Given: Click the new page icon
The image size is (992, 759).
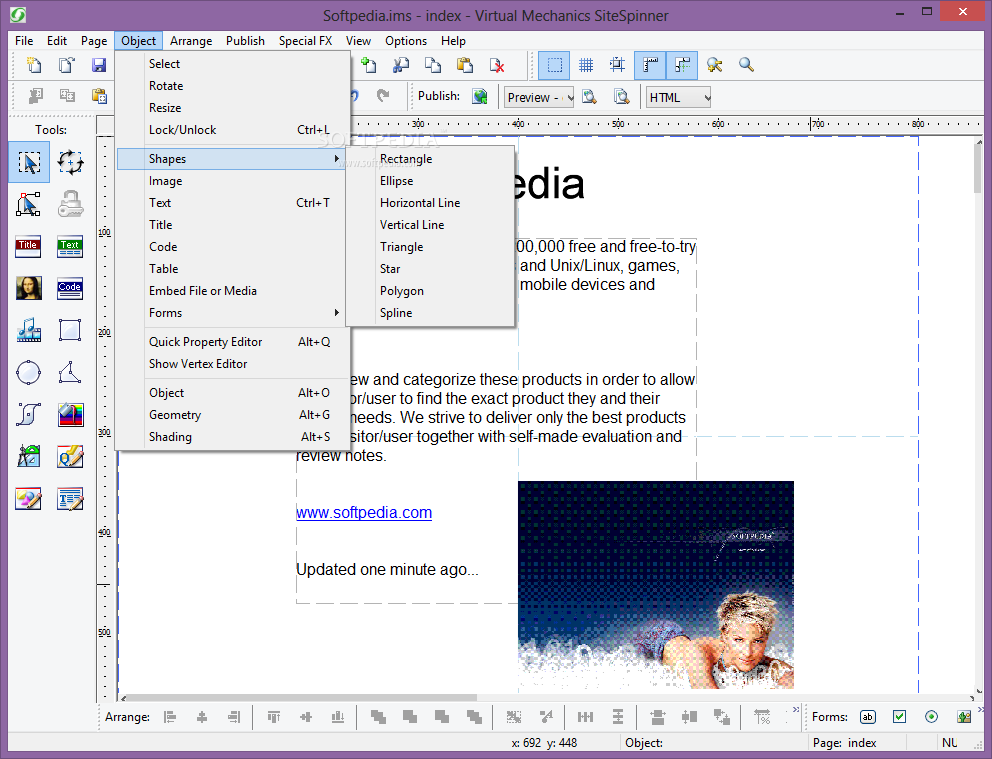Looking at the screenshot, I should coord(369,65).
